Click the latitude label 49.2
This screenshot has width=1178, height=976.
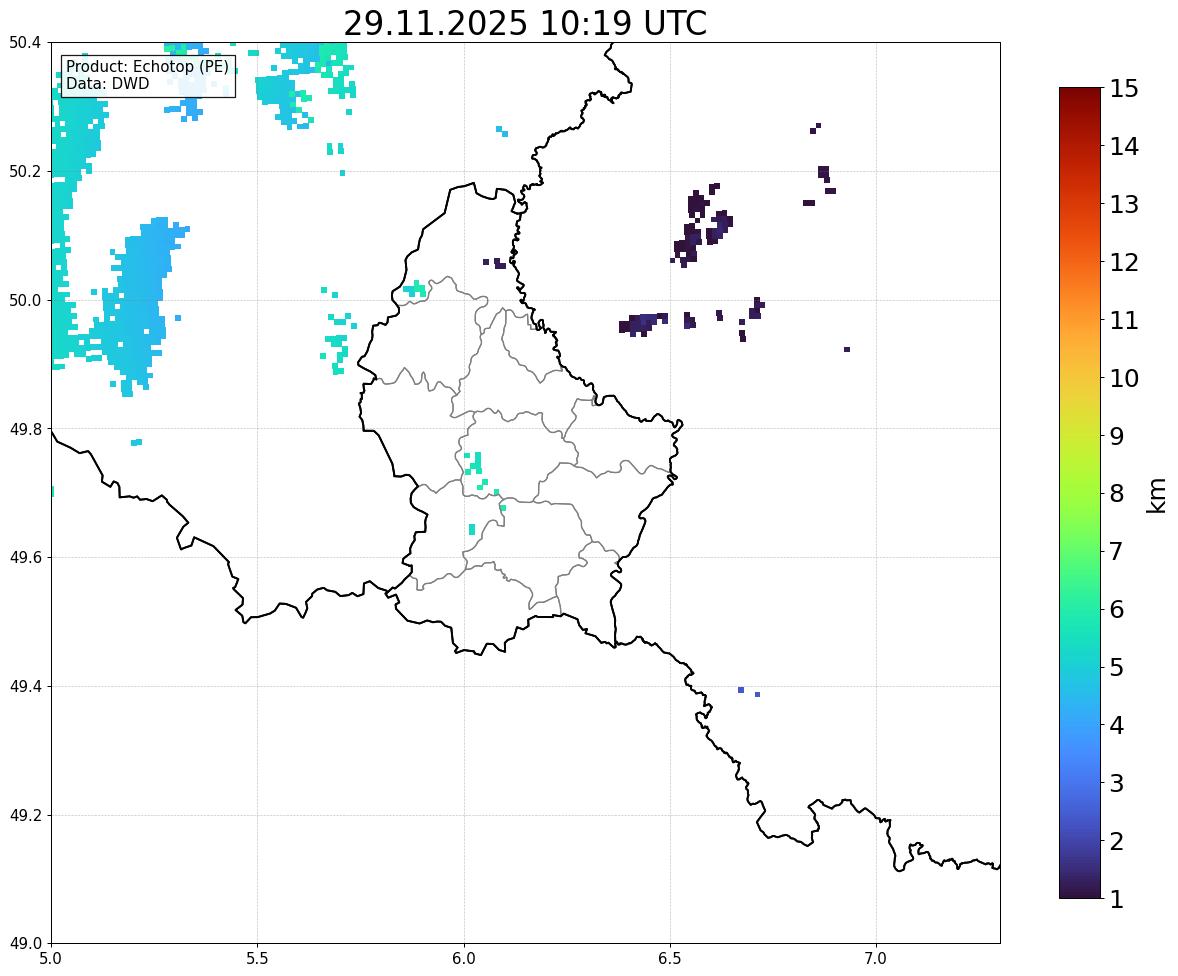pos(25,815)
